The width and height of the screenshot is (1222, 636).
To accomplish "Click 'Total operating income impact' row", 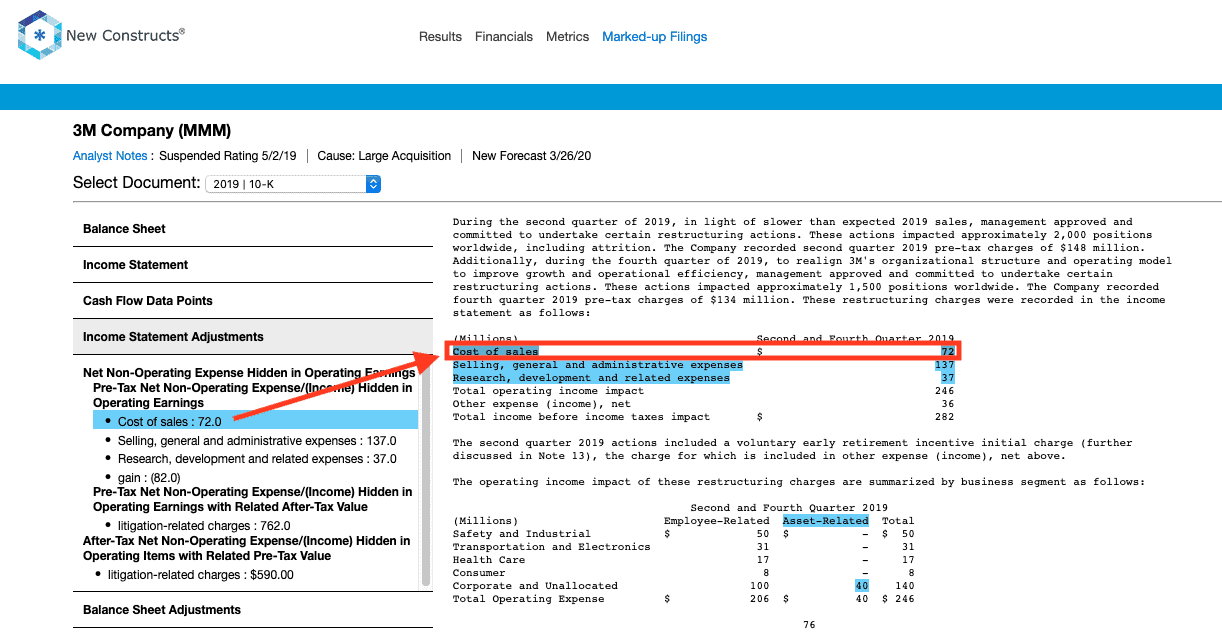I will click(703, 391).
